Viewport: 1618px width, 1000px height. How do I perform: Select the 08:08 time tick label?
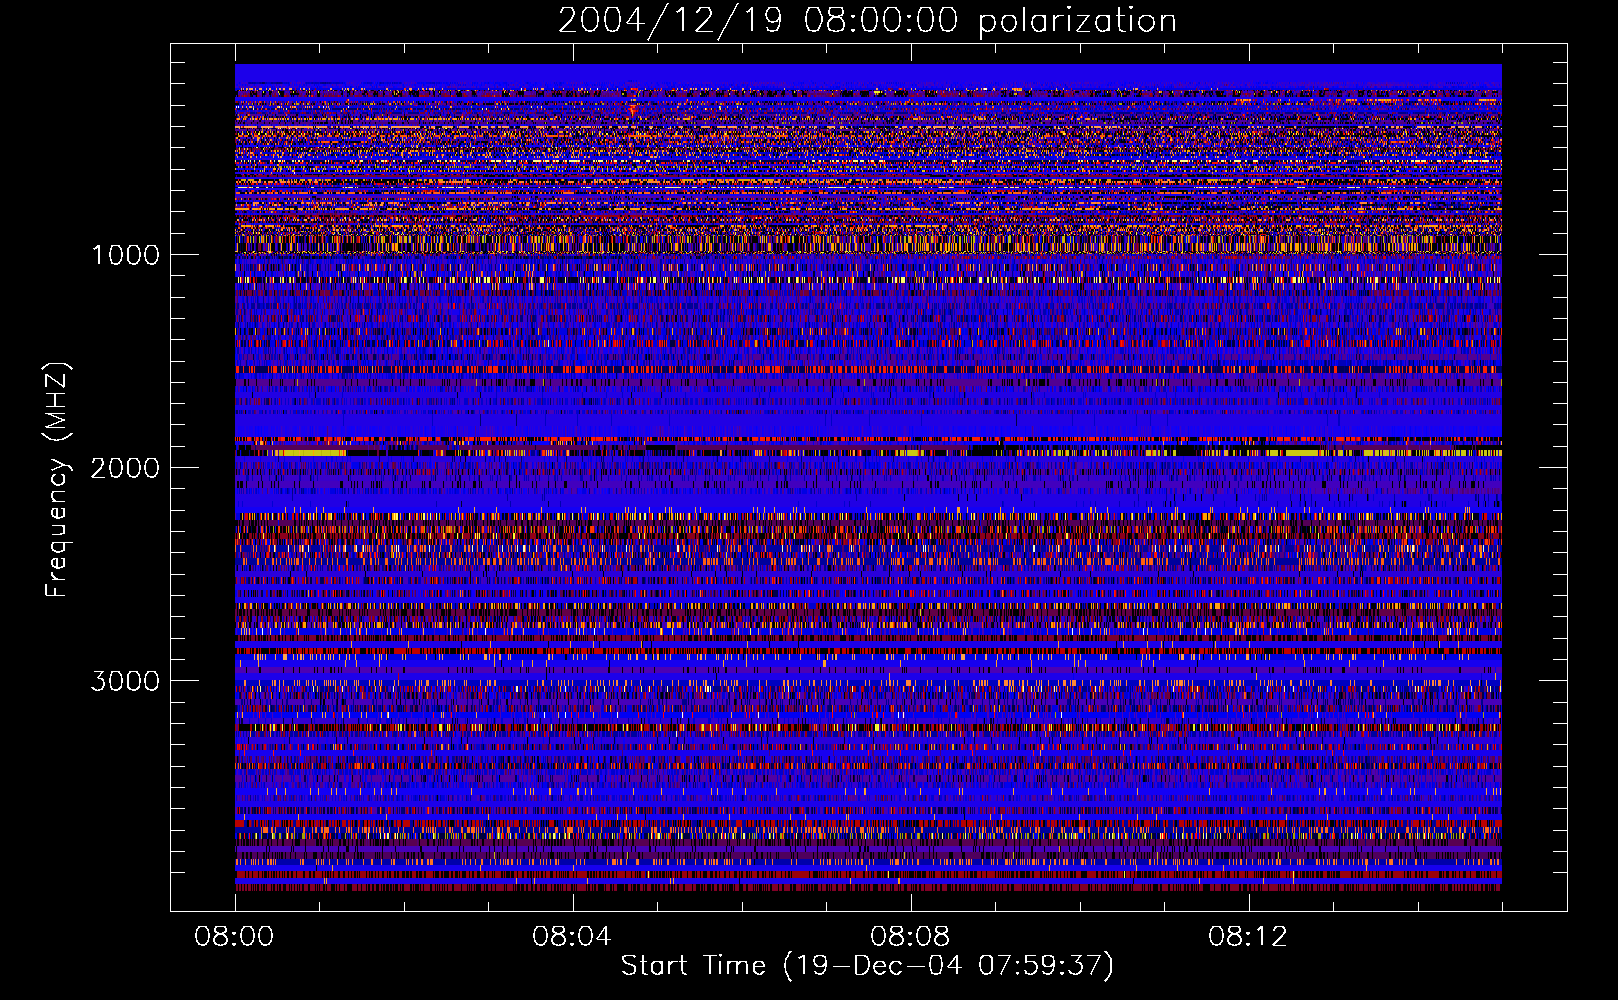910,937
